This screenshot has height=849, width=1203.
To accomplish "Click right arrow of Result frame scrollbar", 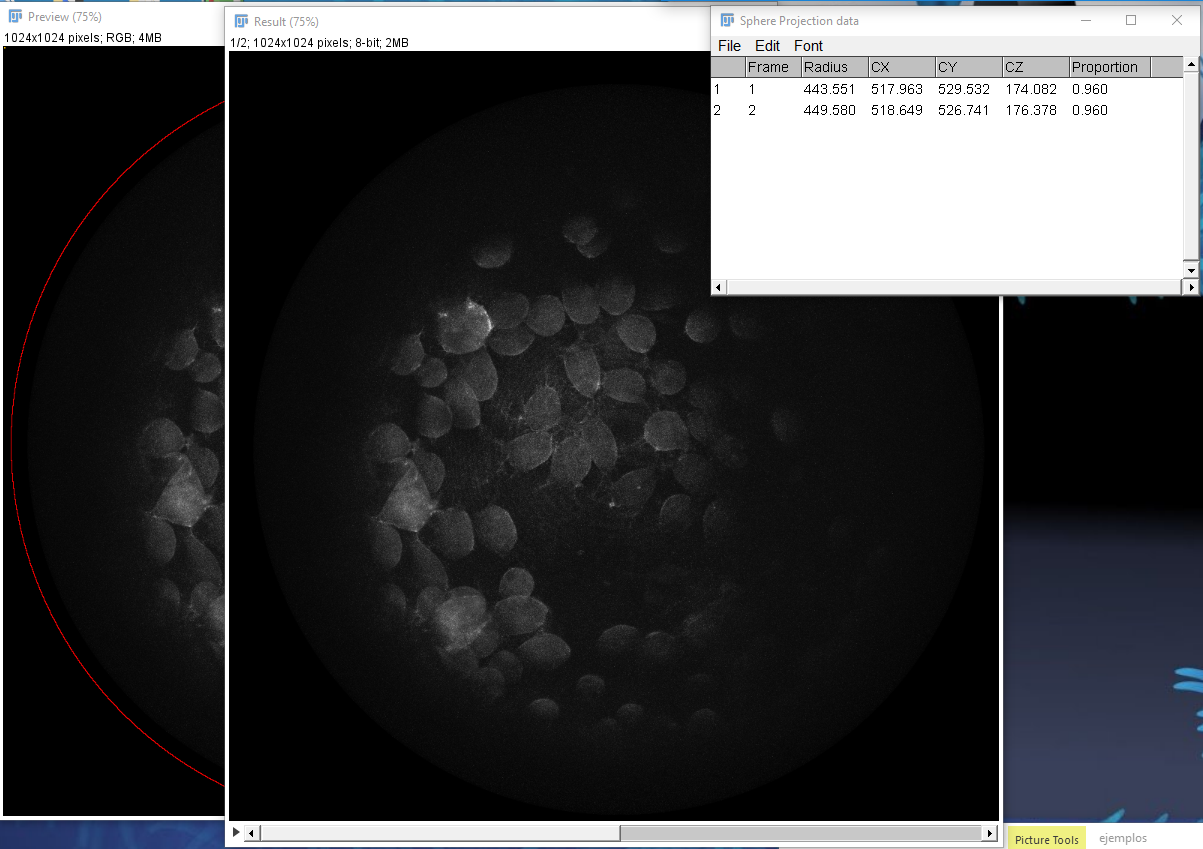I will point(990,833).
